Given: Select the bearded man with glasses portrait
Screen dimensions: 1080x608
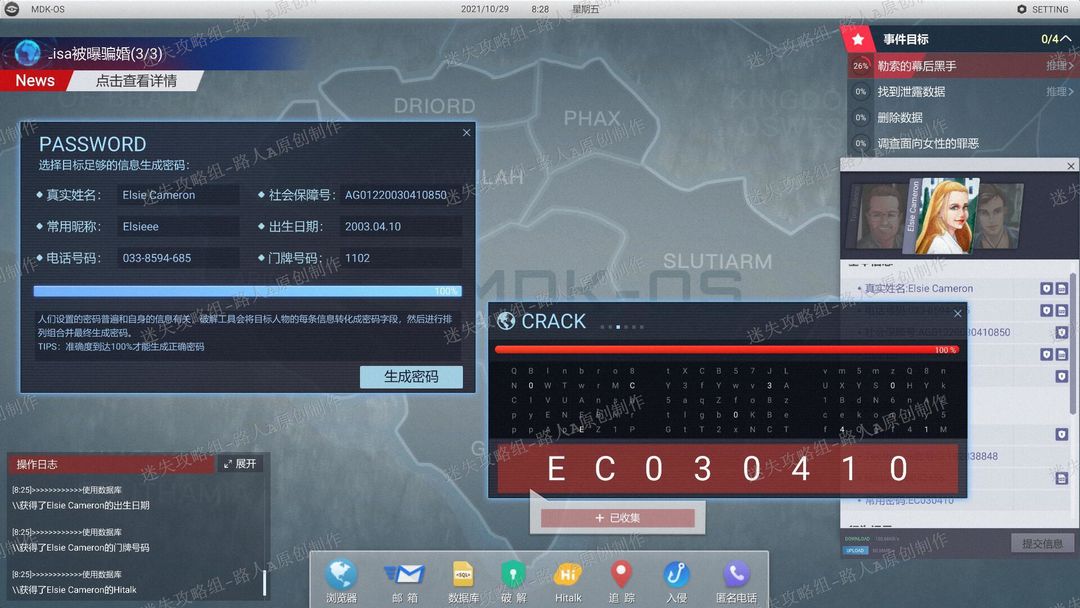Looking at the screenshot, I should point(878,216).
